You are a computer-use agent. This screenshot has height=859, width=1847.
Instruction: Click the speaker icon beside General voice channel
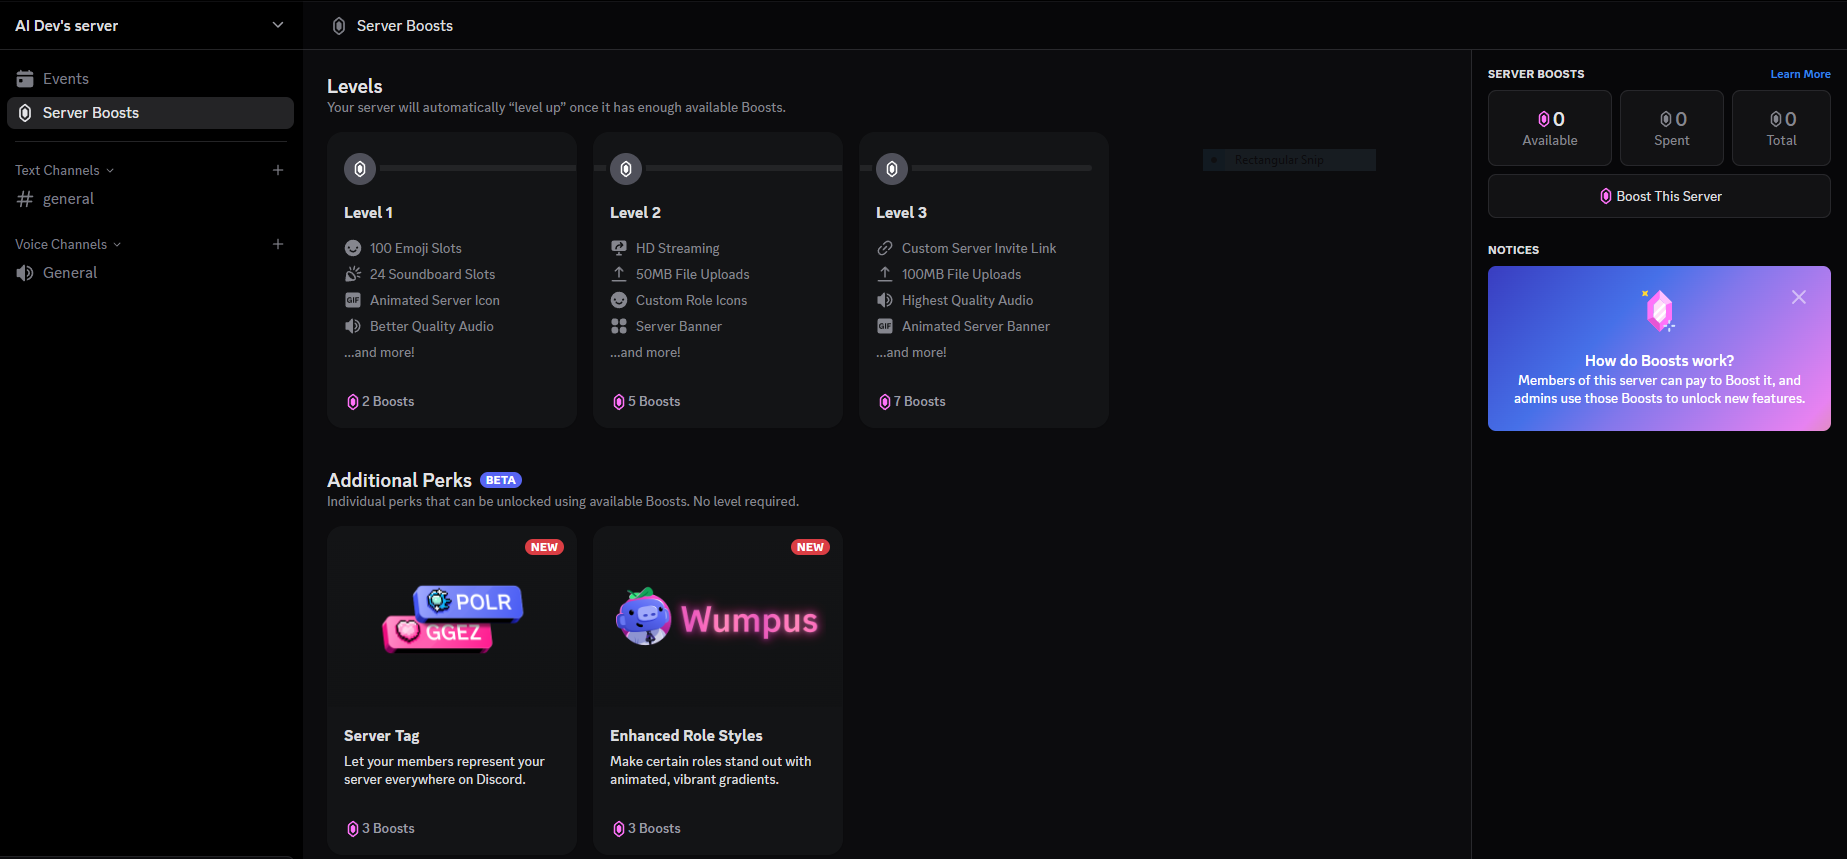pos(25,273)
